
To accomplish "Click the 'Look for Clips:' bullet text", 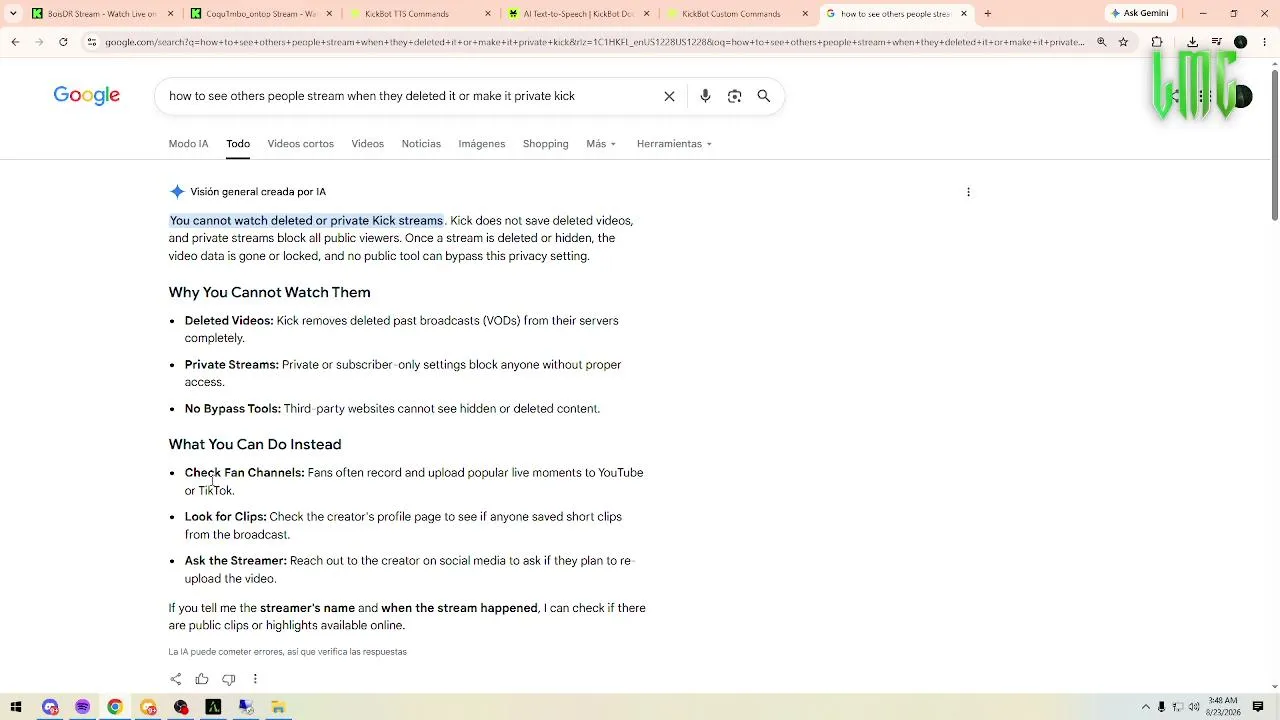I will (225, 517).
